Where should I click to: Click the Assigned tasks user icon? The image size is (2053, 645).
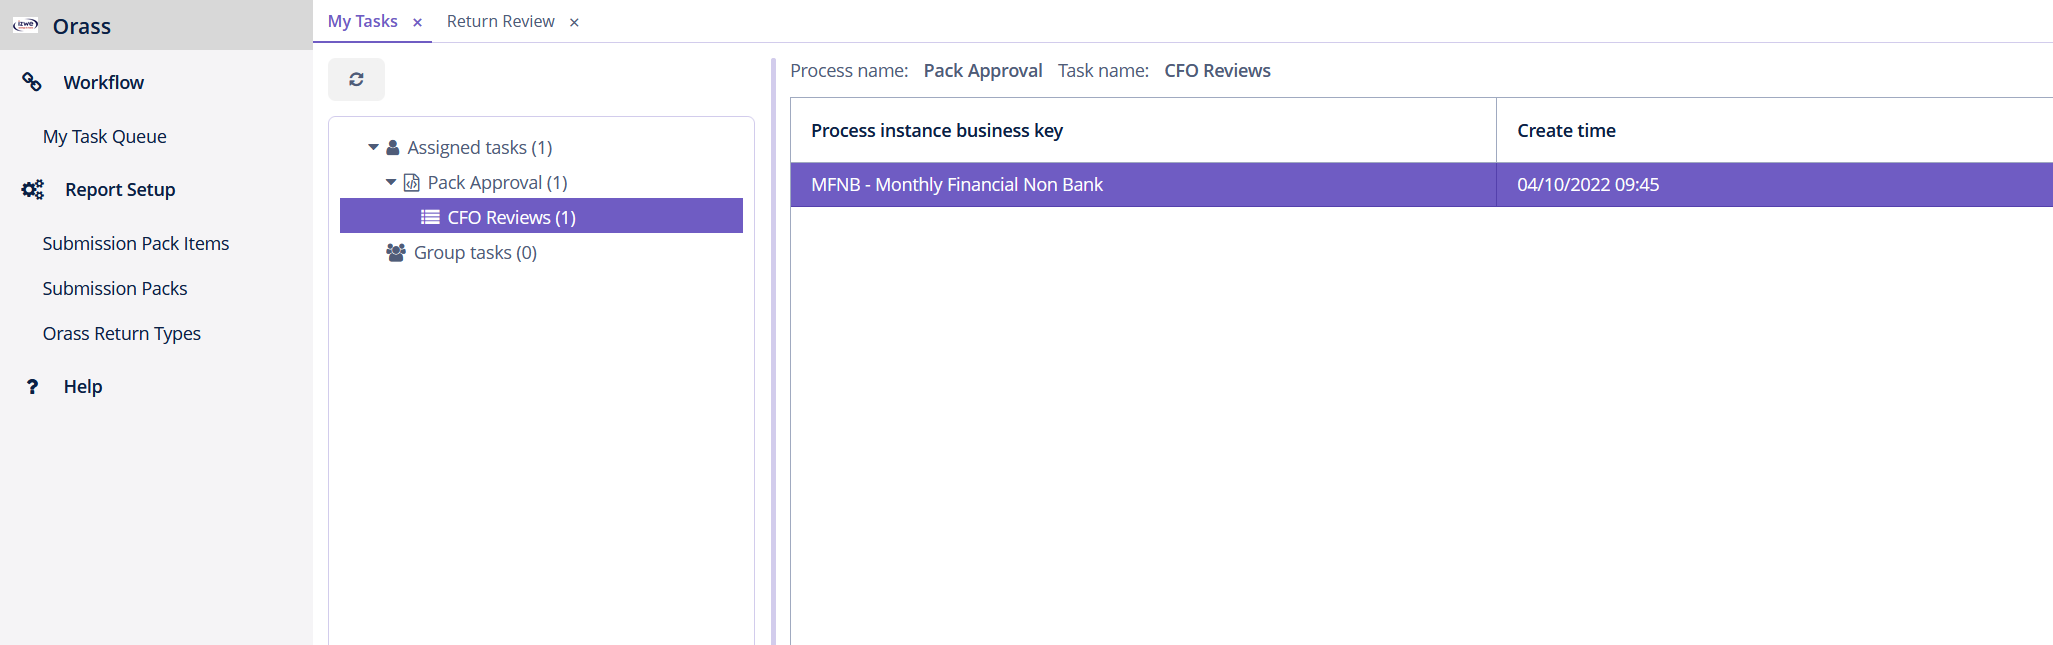click(393, 148)
